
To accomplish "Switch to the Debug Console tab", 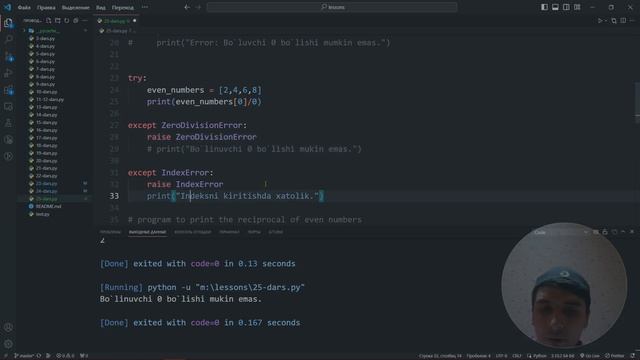I will 193,232.
